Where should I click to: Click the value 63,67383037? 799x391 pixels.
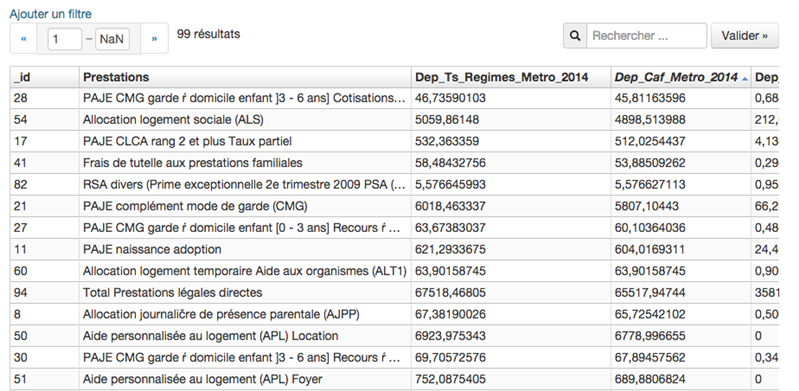pos(450,228)
